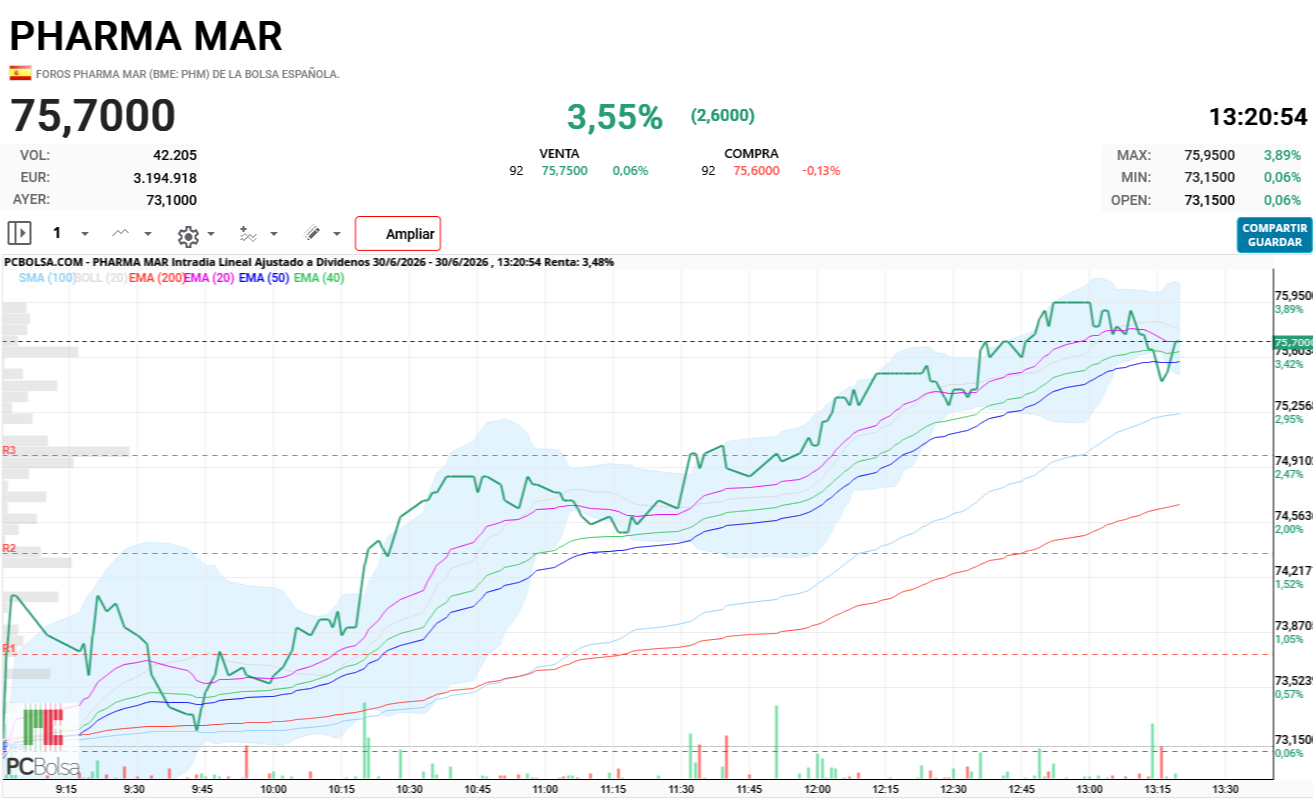Expand the indicators dropdown arrow
Screen dimensions: 1313x798
pos(274,234)
